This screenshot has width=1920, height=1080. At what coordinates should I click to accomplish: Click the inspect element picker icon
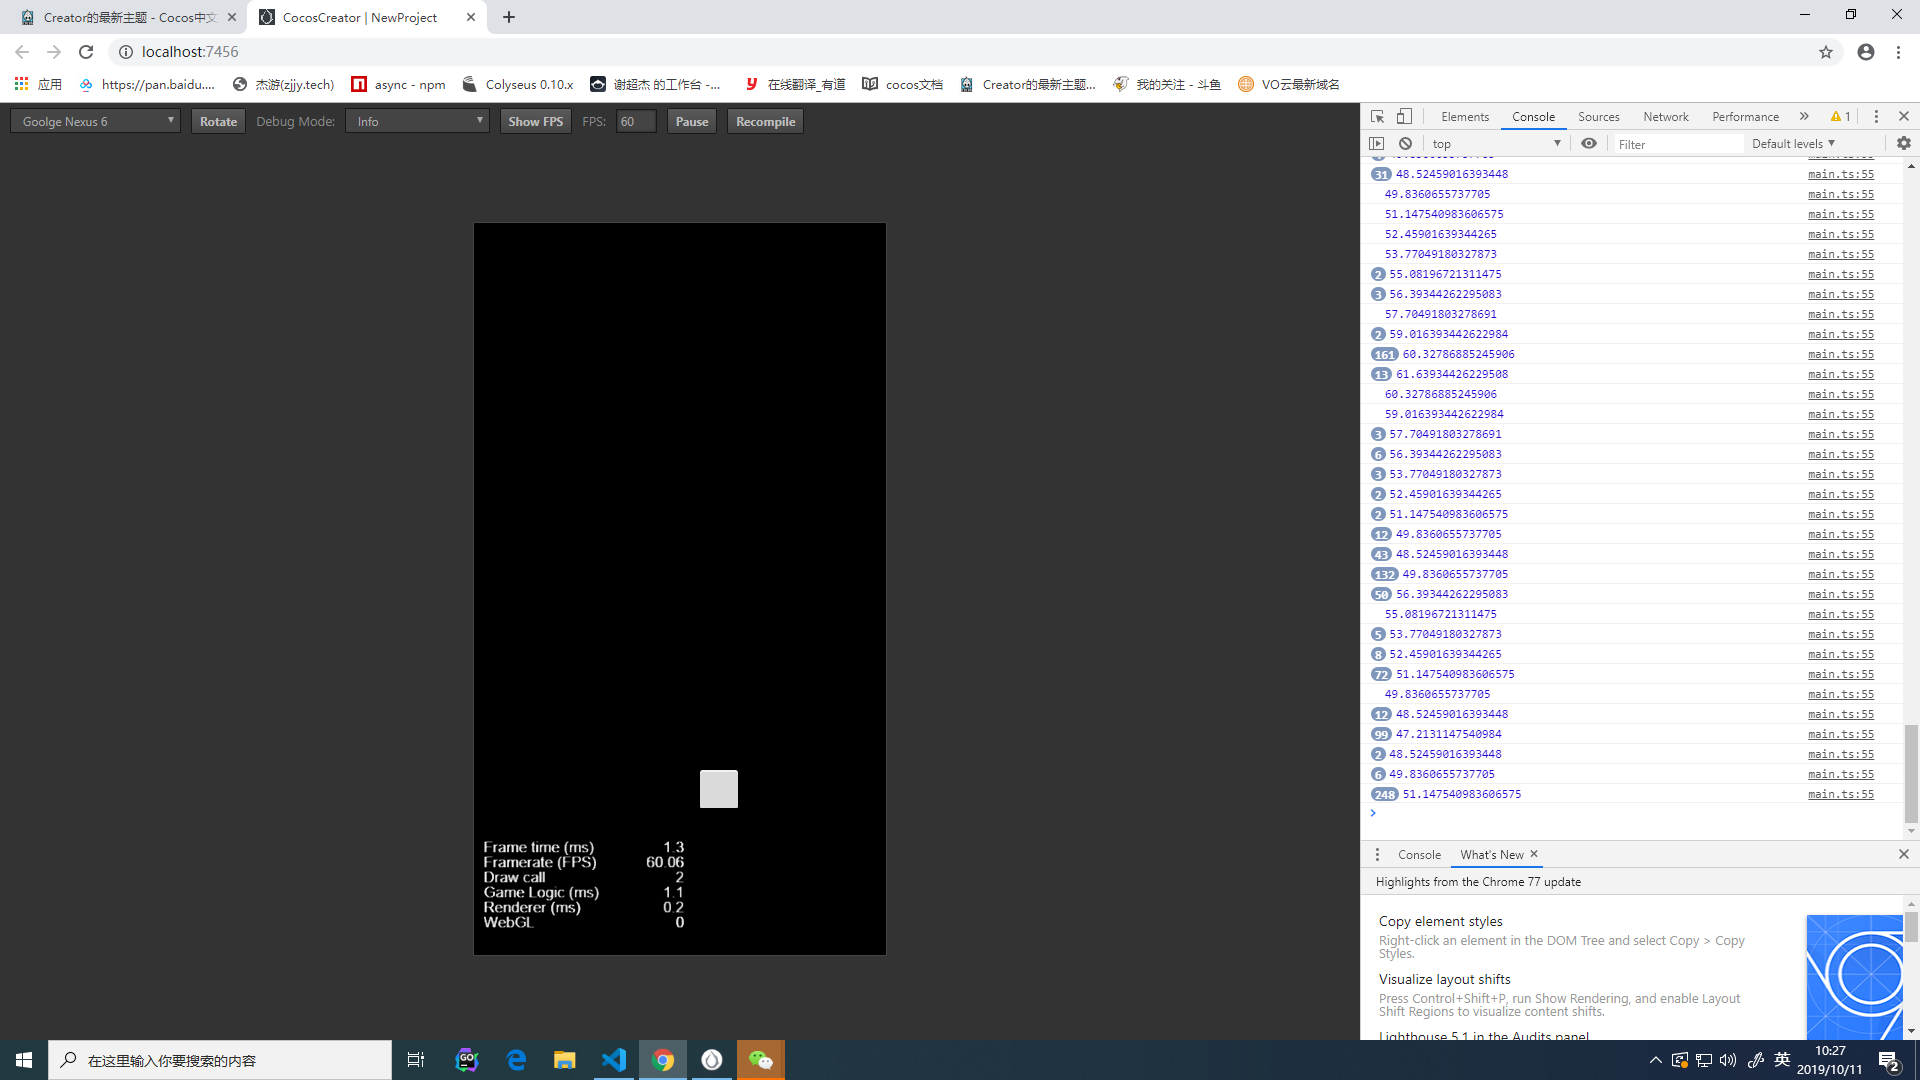point(1377,116)
